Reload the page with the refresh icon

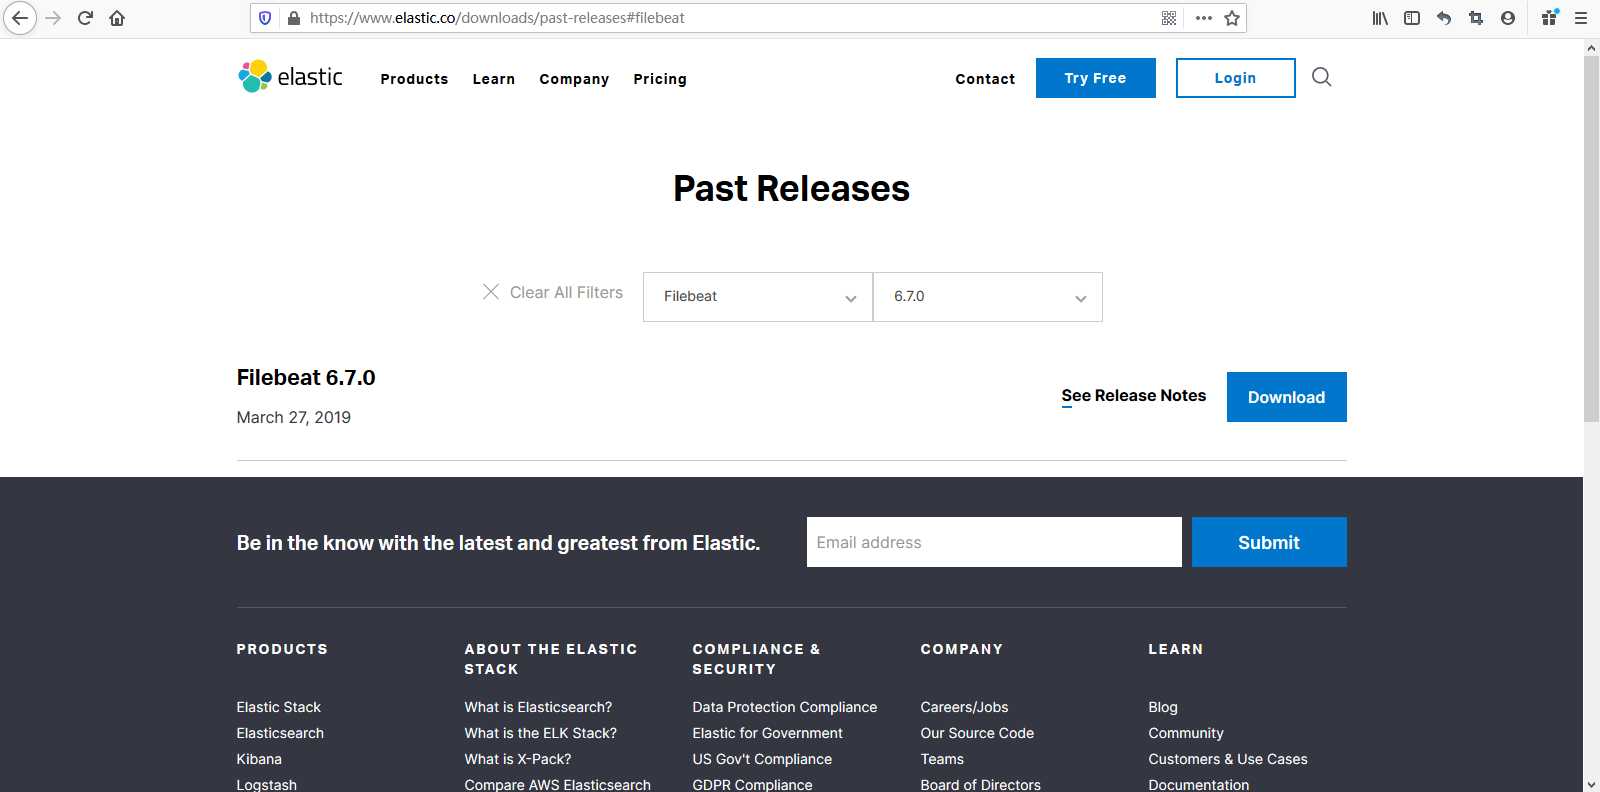[x=85, y=18]
